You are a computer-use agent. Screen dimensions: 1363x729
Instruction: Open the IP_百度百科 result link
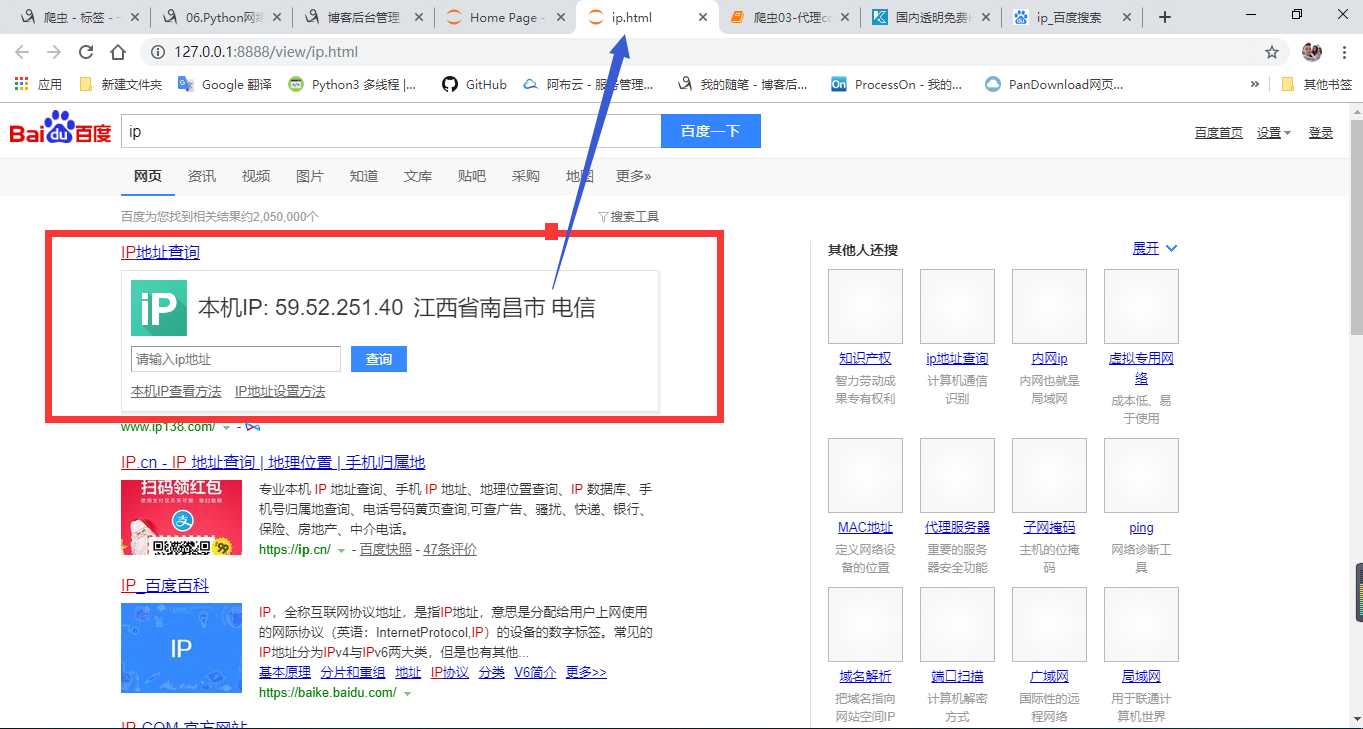(165, 585)
